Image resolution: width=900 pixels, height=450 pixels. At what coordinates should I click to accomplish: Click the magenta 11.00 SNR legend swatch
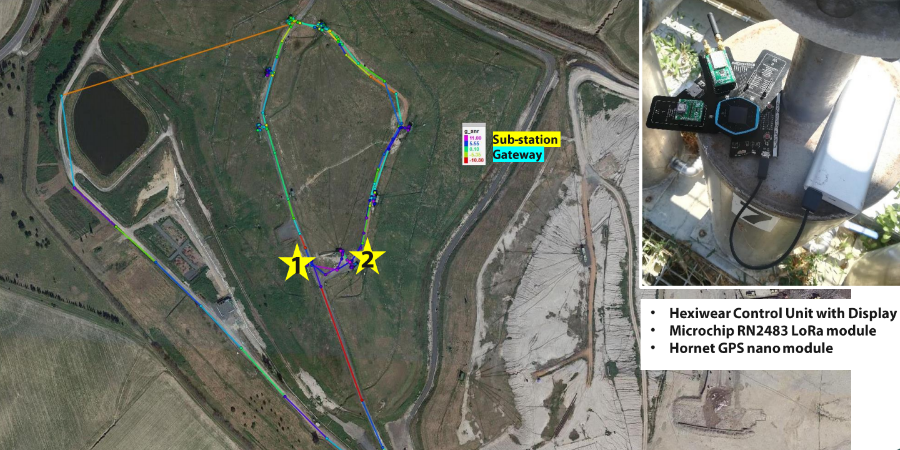466,138
